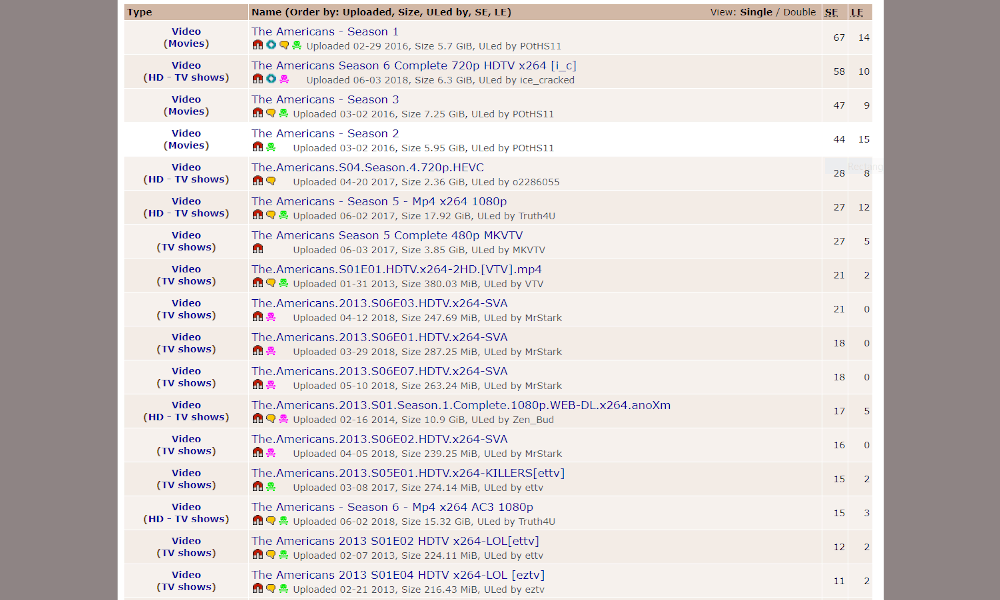Open The Americans - Season 2 torrent page
1000x600 pixels.
click(x=325, y=133)
